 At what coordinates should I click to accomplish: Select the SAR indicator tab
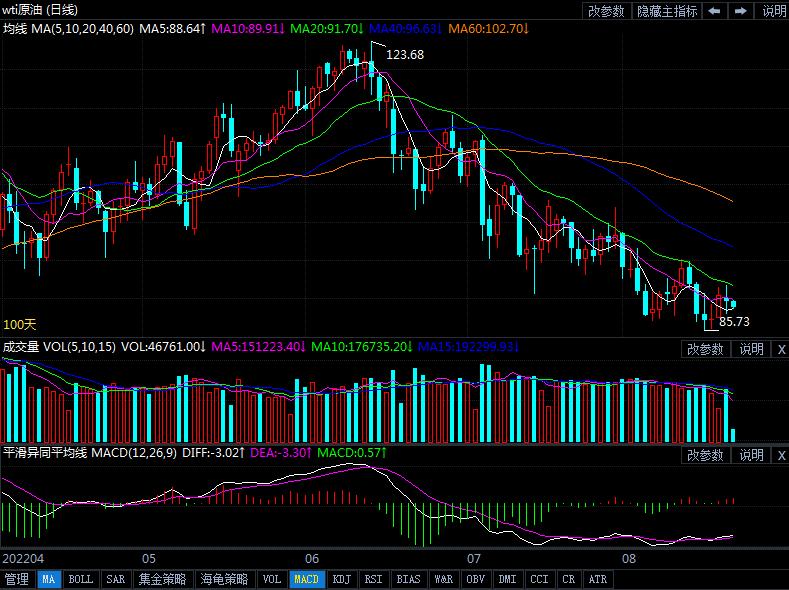coord(115,579)
